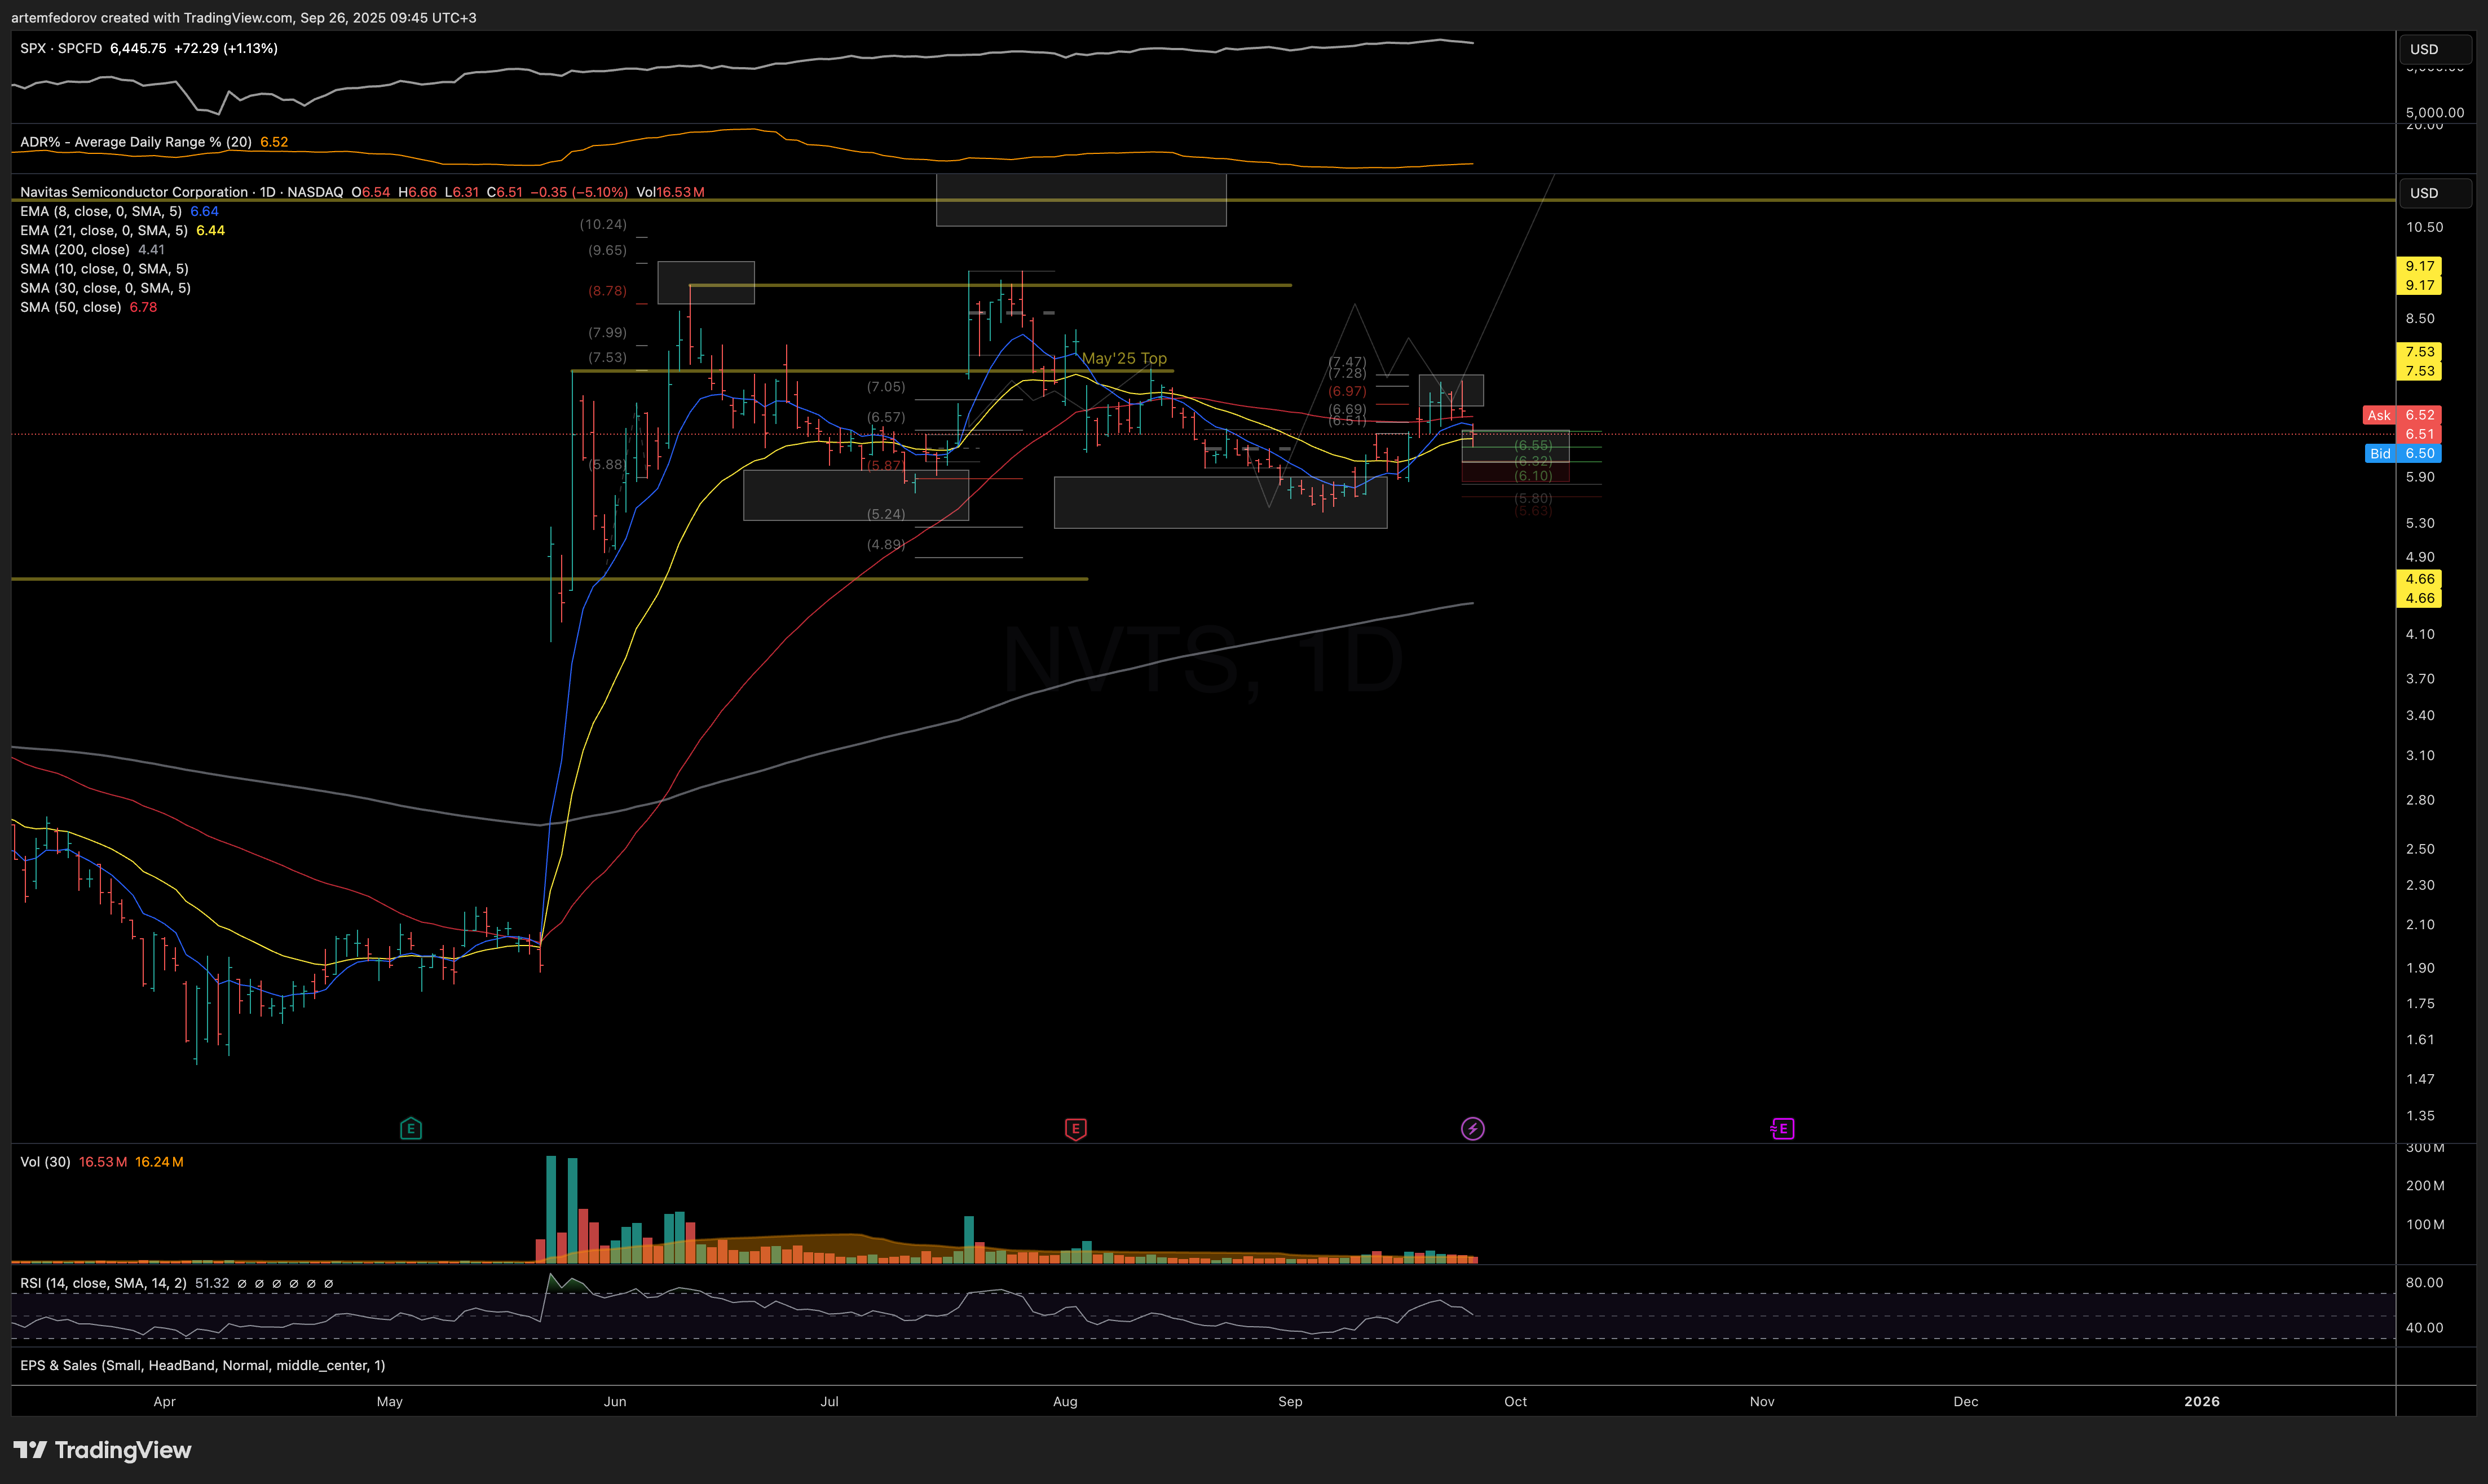Click the 80.00 RSI scale label
Screen dimensions: 2488x1484
(x=2424, y=1282)
